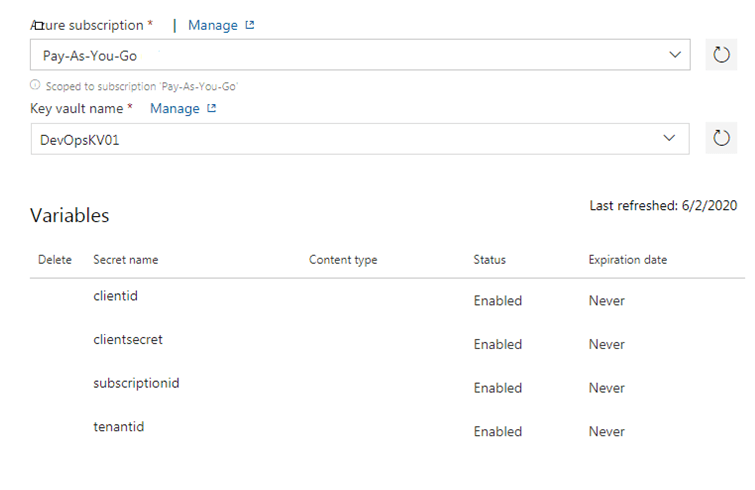Select the clientsecret secret row

click(128, 340)
